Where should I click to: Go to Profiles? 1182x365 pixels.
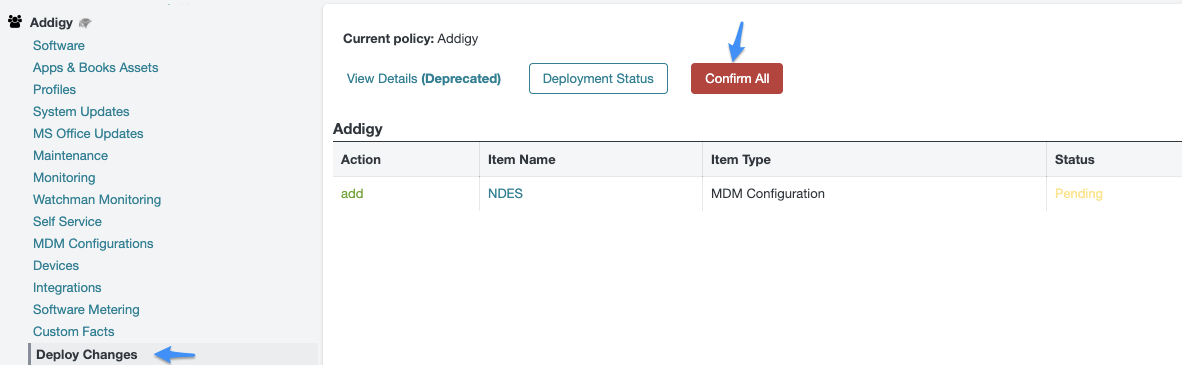(x=54, y=90)
